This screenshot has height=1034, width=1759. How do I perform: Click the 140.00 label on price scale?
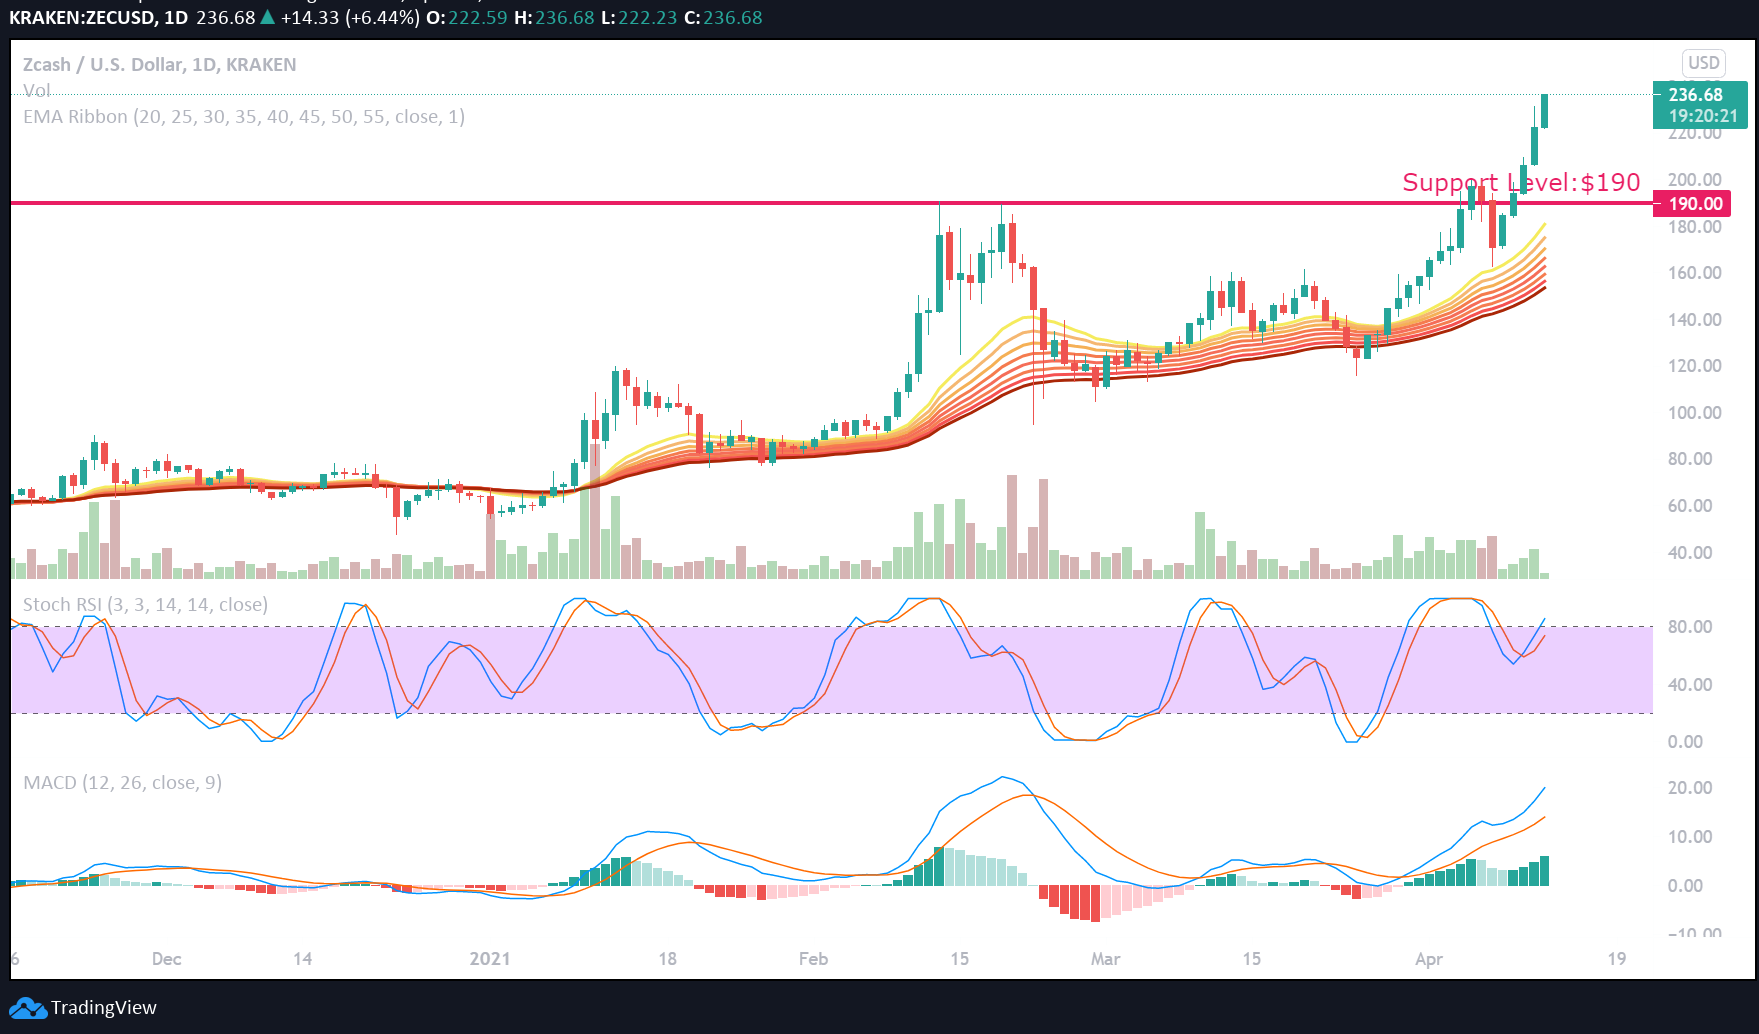pos(1694,320)
